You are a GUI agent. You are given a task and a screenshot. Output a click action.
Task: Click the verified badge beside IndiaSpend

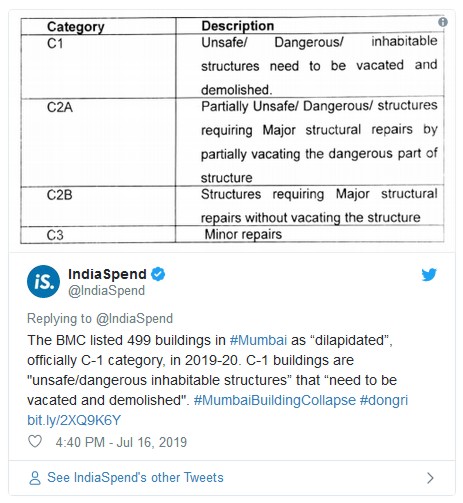pyautogui.click(x=158, y=274)
